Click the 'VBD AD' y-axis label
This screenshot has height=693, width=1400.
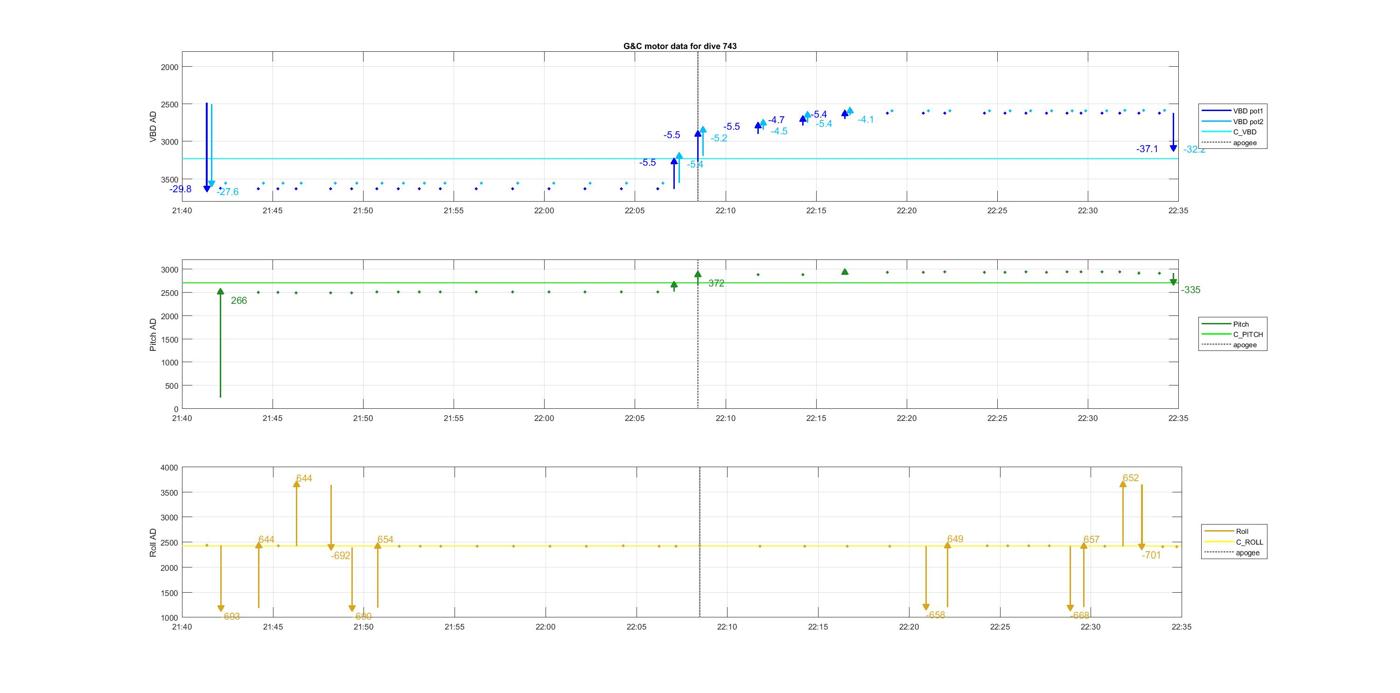(154, 127)
